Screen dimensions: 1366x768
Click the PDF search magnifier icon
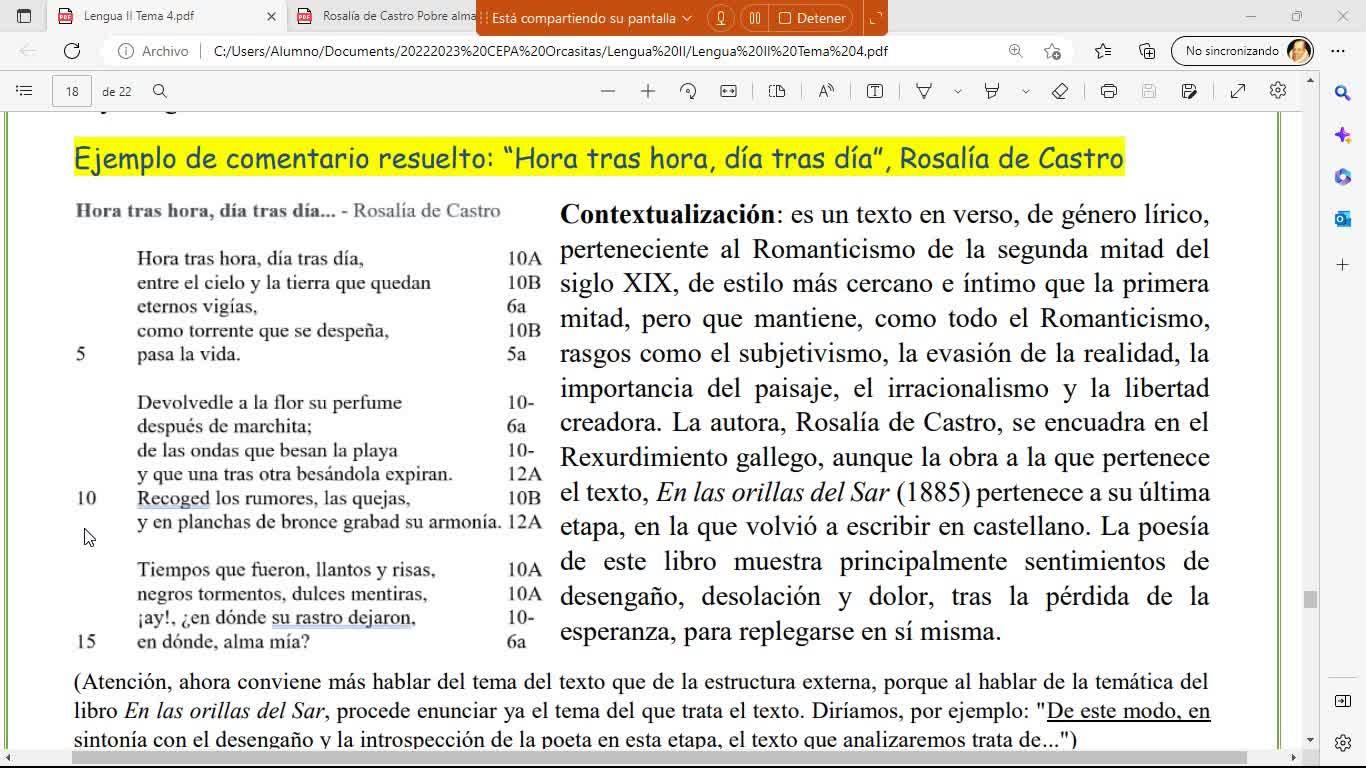coord(160,91)
